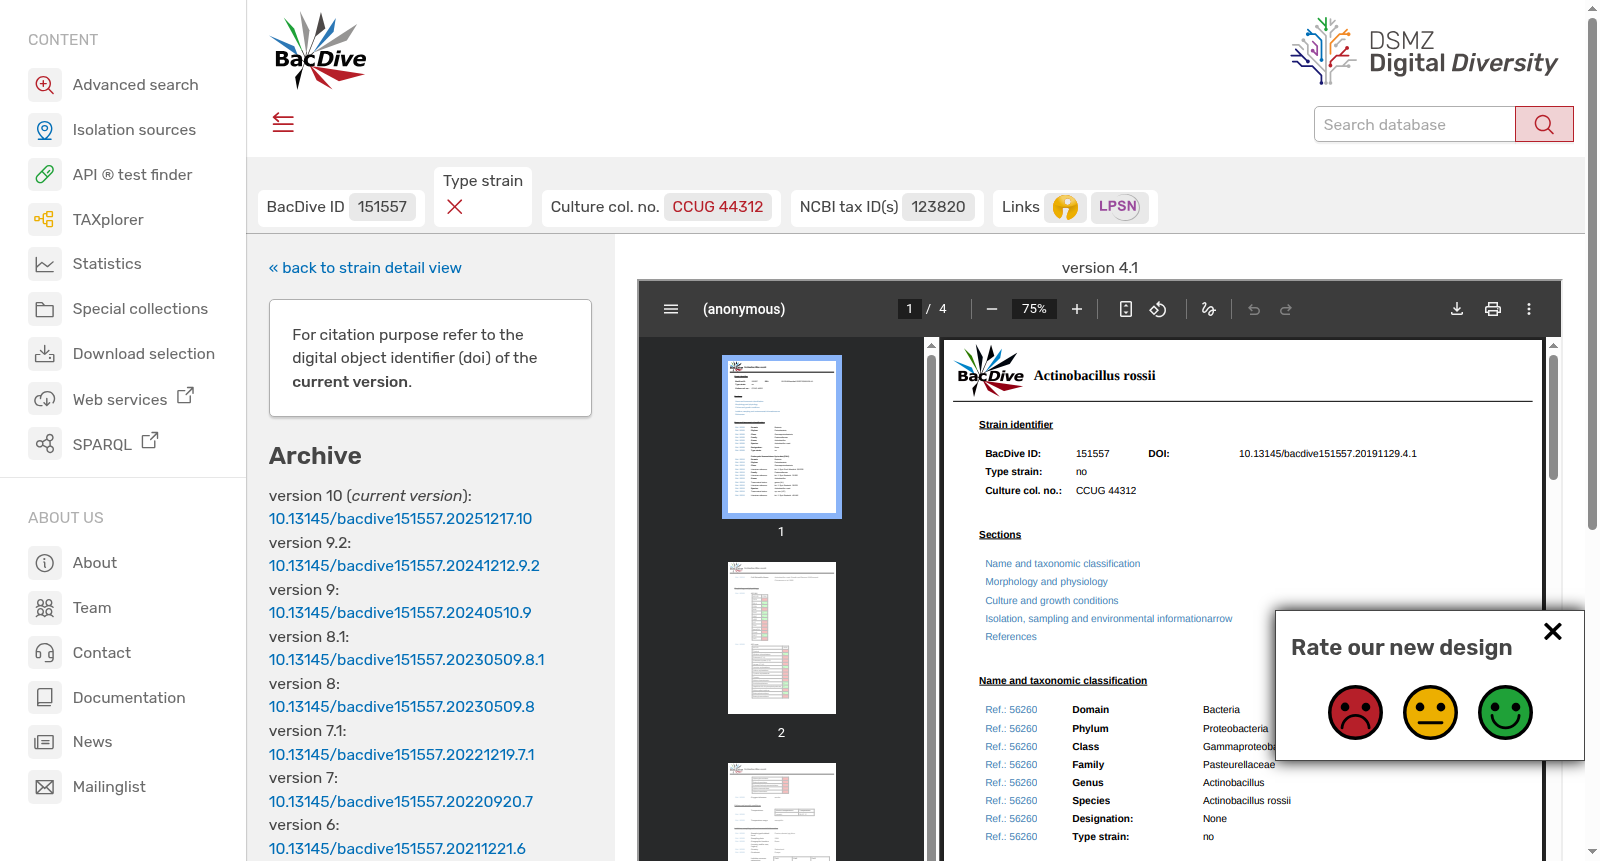Open the Isolation sources icon
Viewport: 1600px width, 861px height.
click(45, 130)
